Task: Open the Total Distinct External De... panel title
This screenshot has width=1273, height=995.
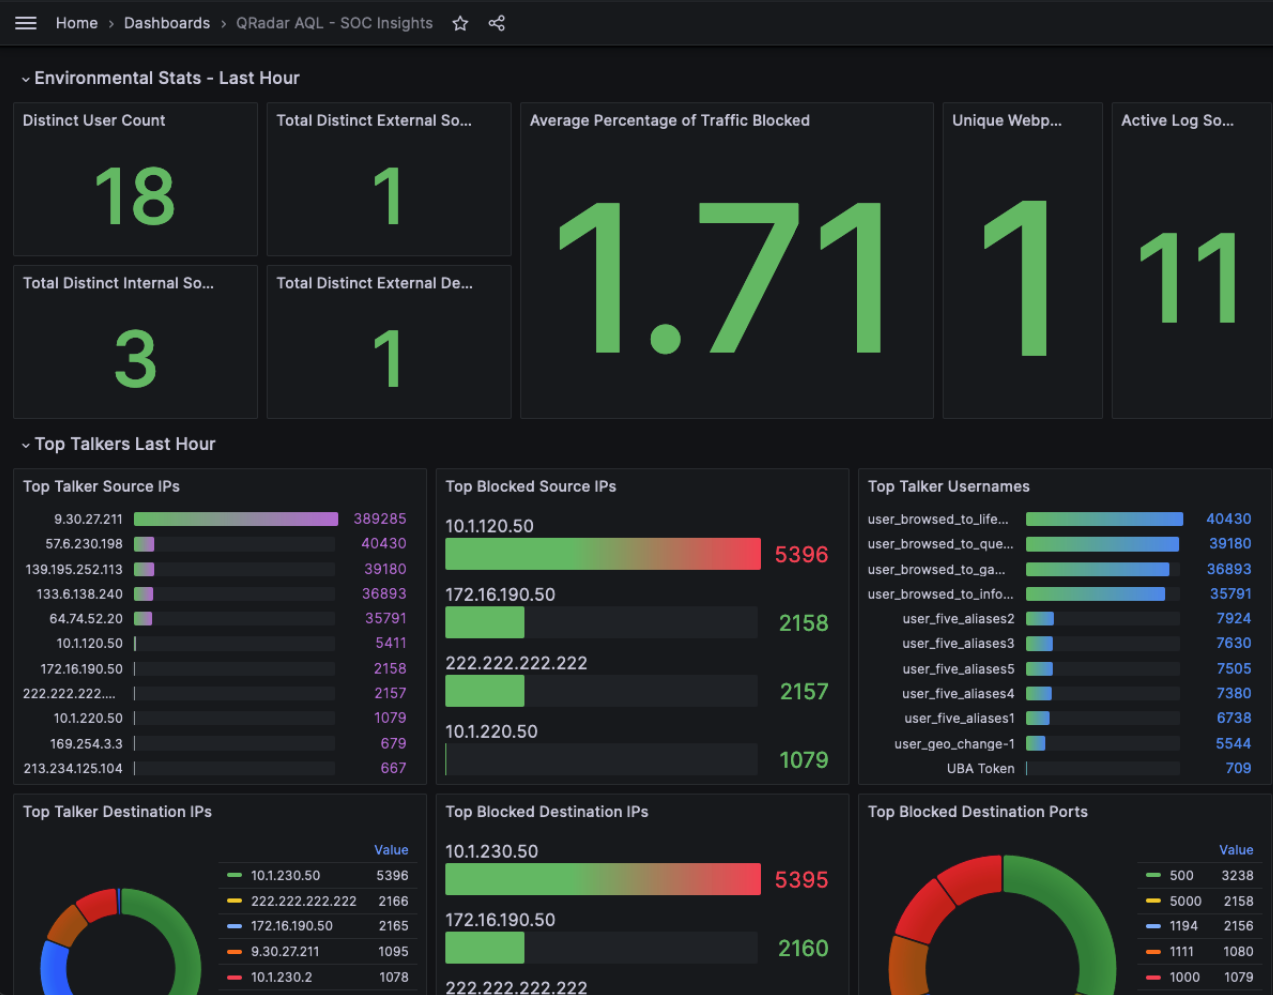Action: (x=374, y=283)
